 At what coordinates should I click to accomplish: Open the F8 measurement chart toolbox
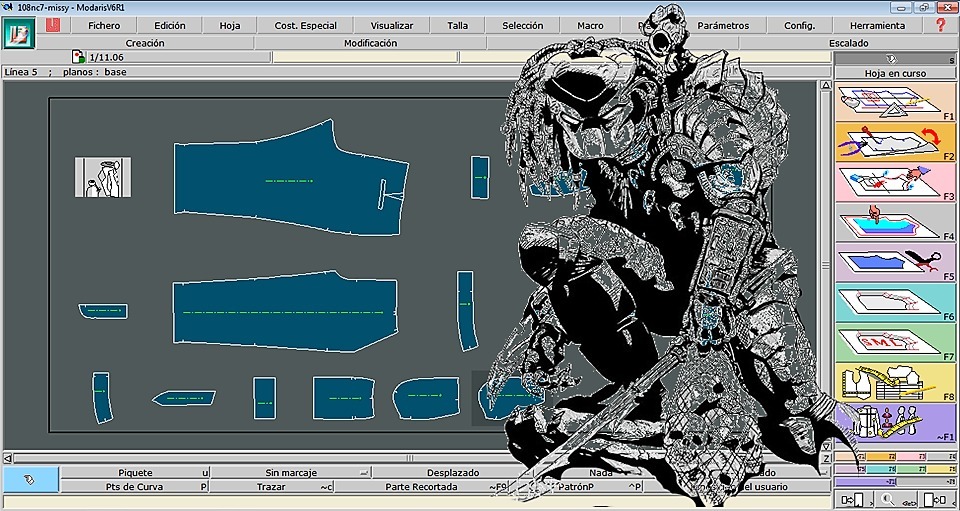pyautogui.click(x=895, y=383)
